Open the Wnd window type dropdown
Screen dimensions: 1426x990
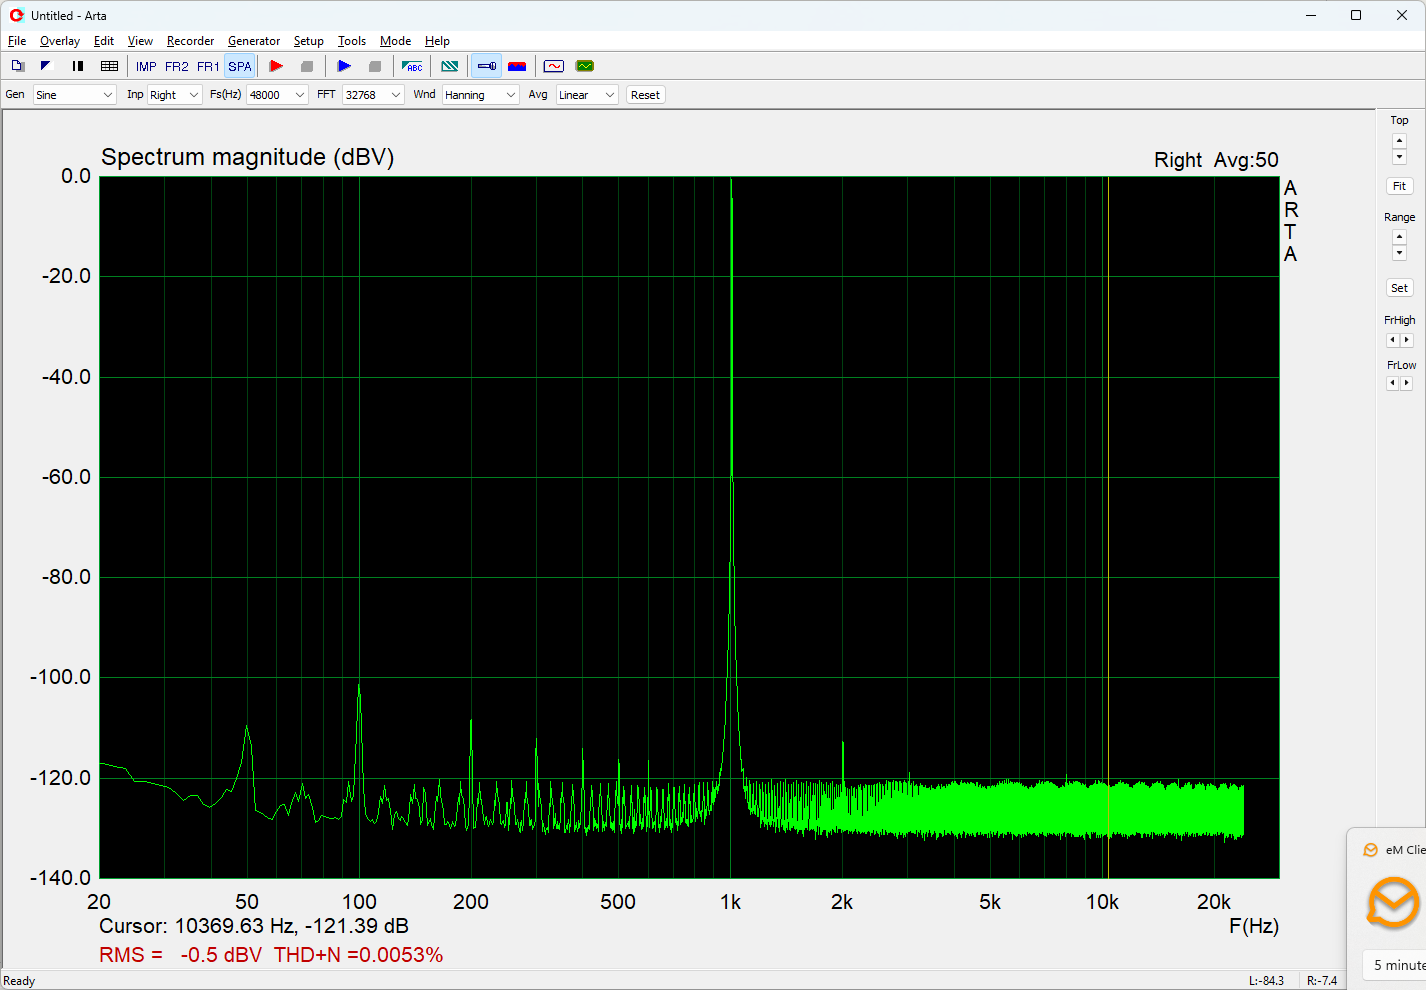click(480, 95)
